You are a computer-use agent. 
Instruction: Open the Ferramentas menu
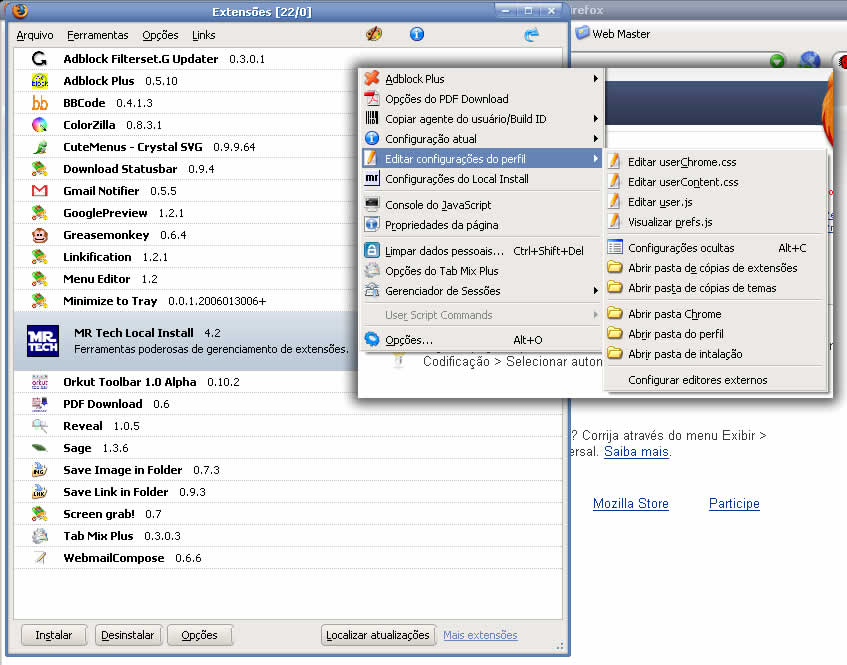(x=98, y=35)
